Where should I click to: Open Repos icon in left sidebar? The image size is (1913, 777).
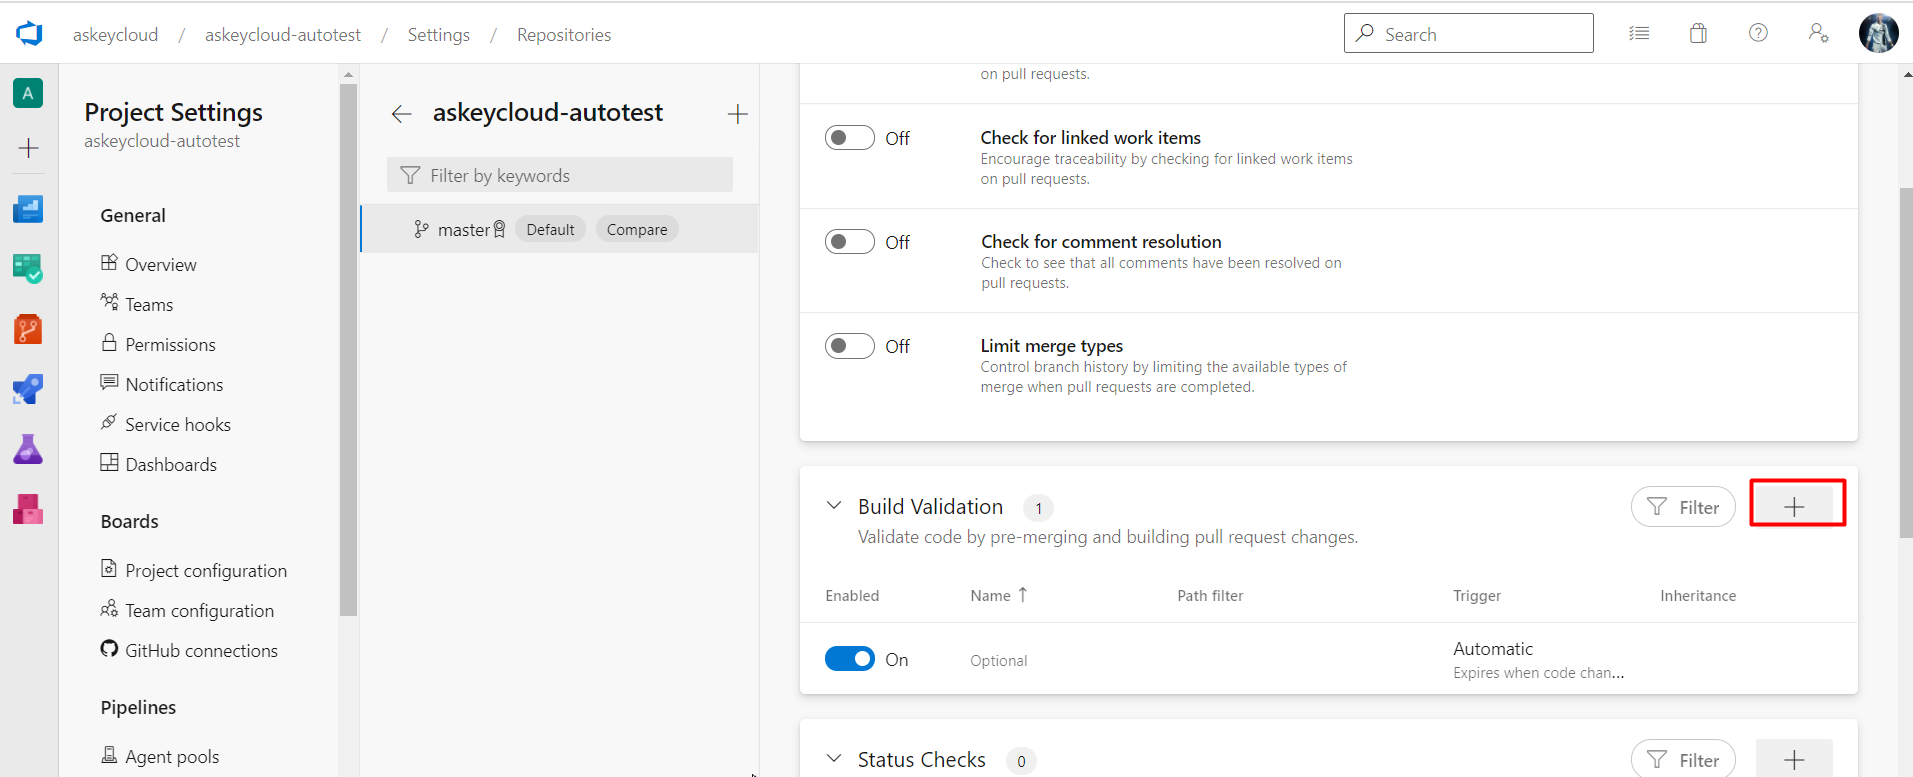point(28,329)
